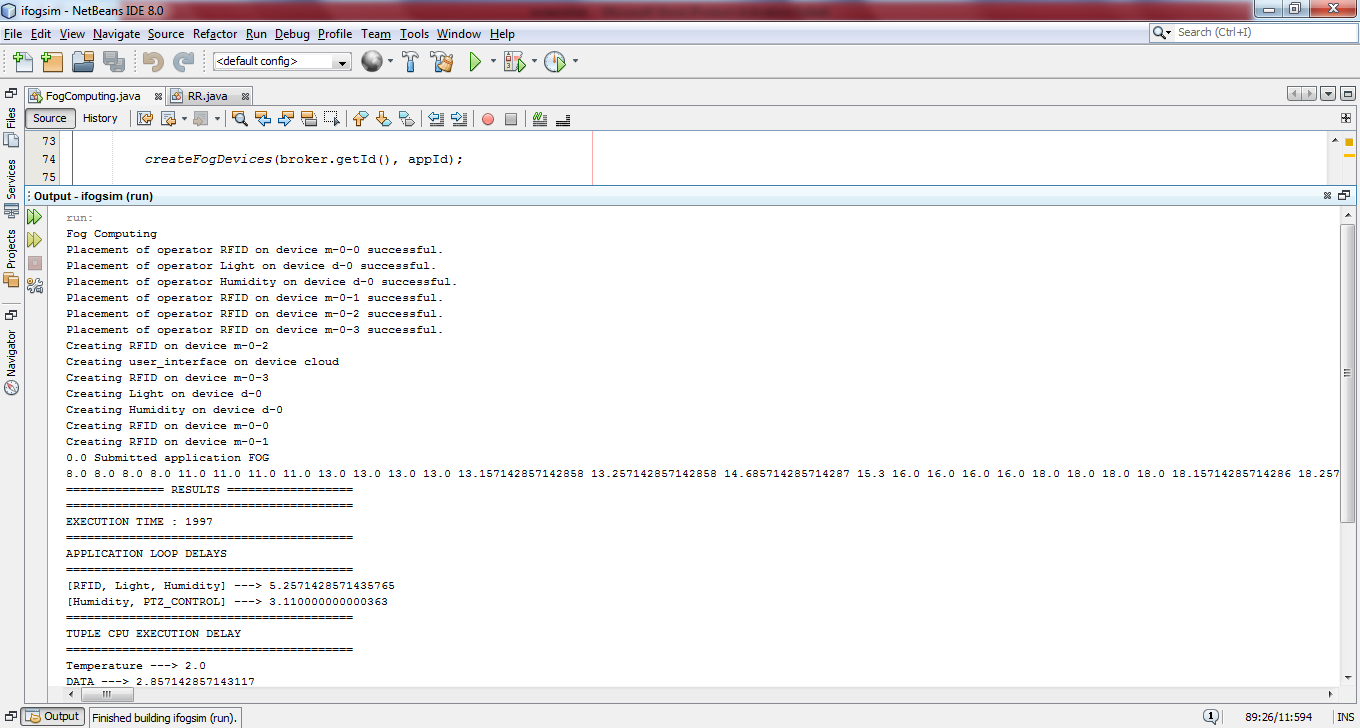Expand the editor Forward history dropdown arrow
This screenshot has width=1360, height=728.
point(217,119)
